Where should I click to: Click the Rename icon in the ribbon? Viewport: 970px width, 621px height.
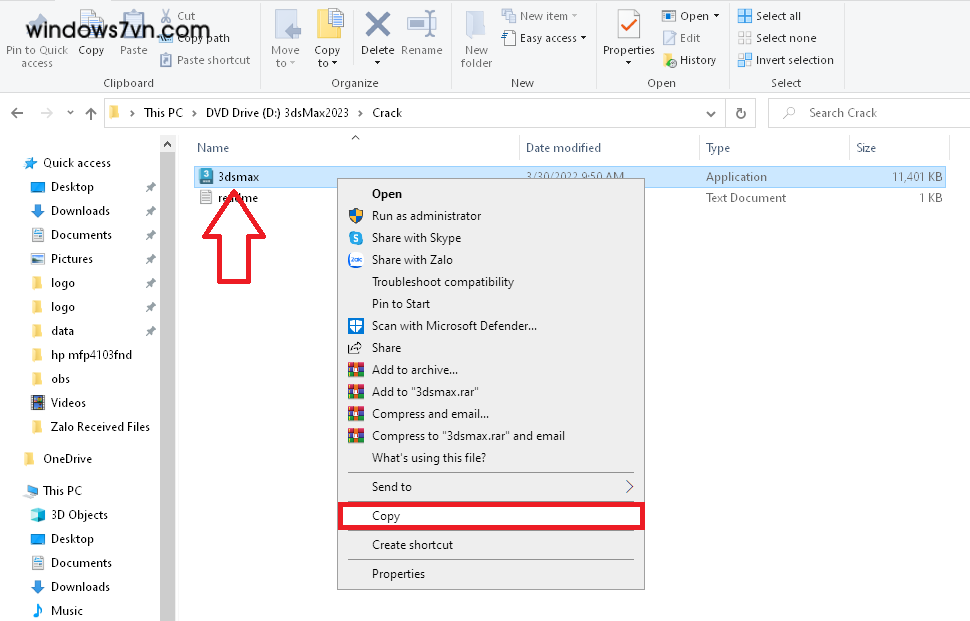(421, 34)
